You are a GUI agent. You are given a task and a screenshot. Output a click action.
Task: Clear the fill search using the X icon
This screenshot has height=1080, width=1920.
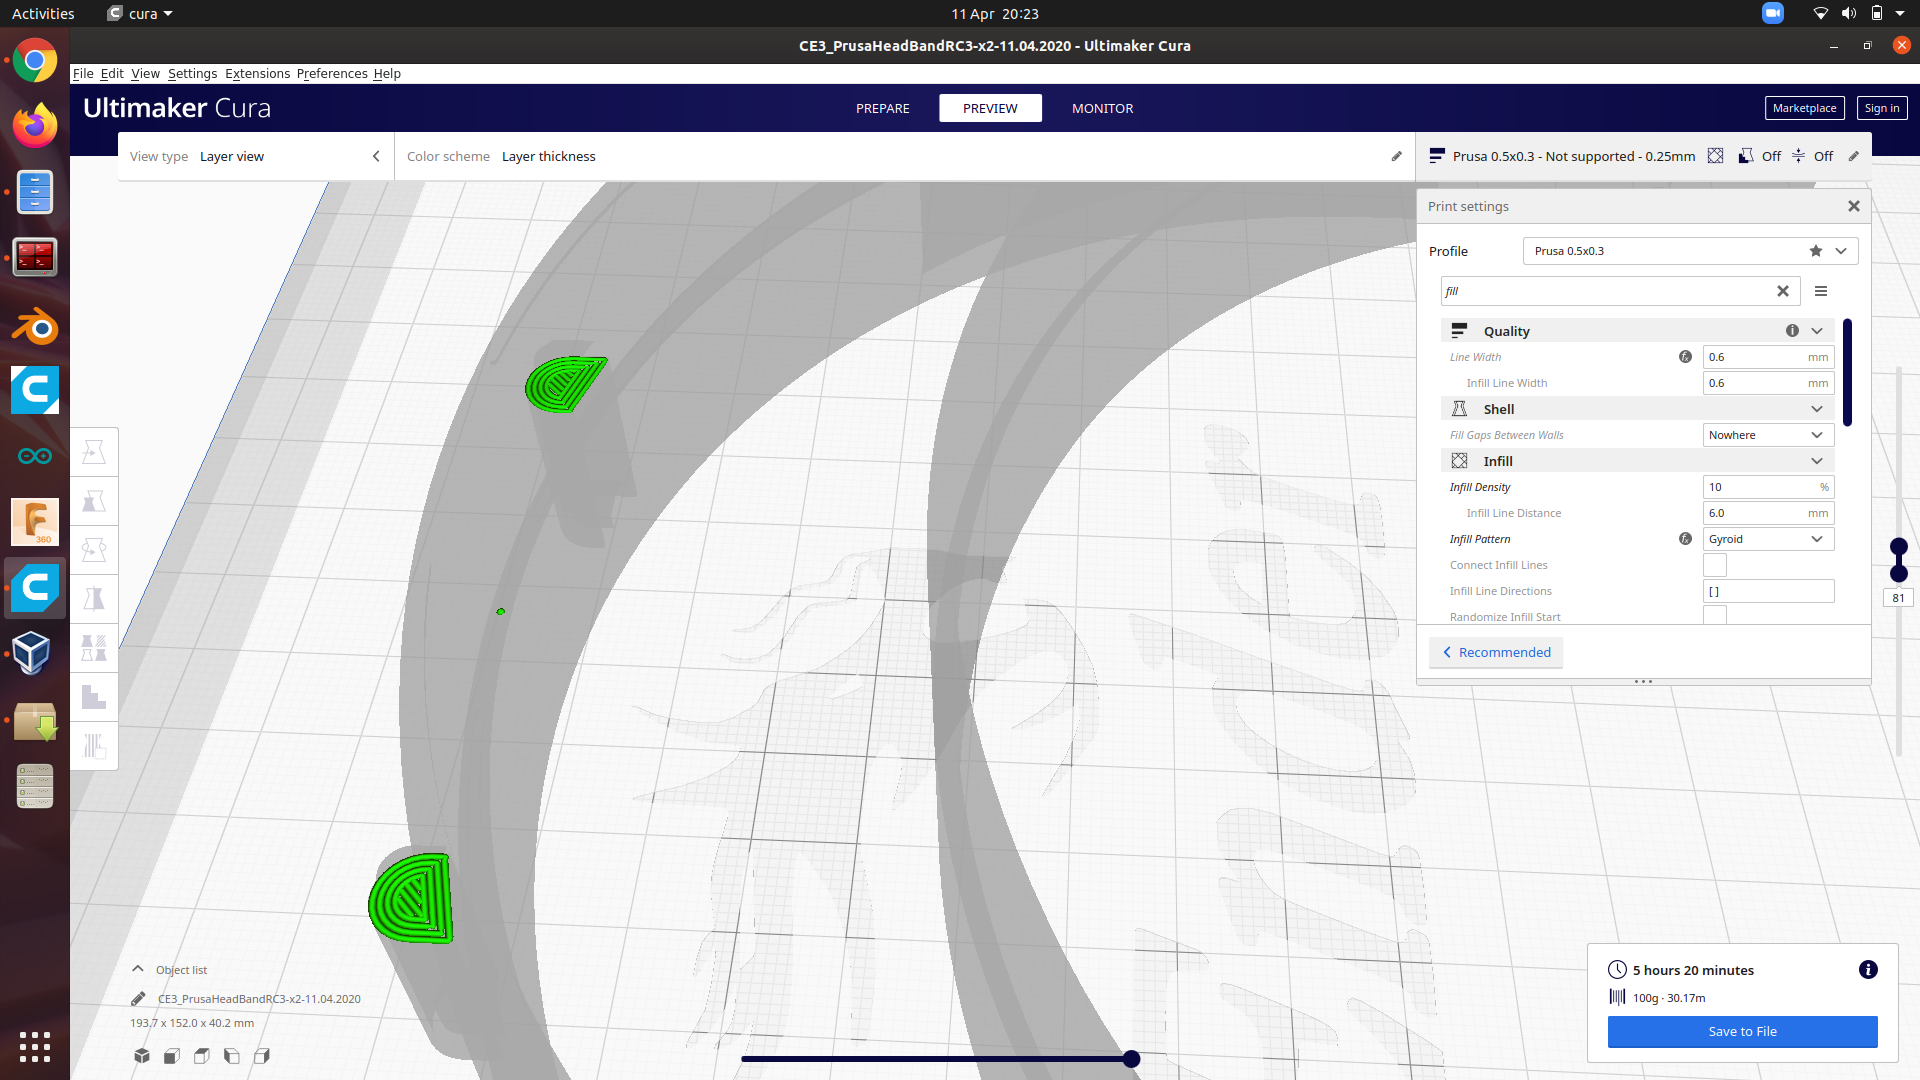(1783, 291)
